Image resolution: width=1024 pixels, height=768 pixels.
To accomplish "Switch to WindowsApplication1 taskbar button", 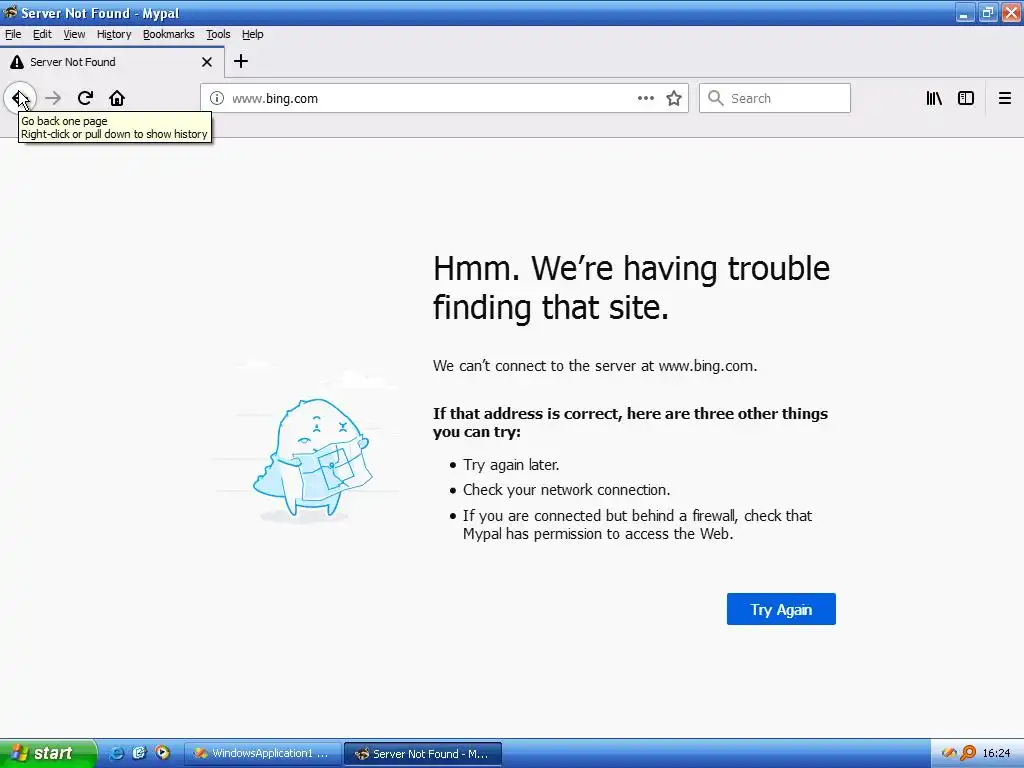I will tap(263, 753).
